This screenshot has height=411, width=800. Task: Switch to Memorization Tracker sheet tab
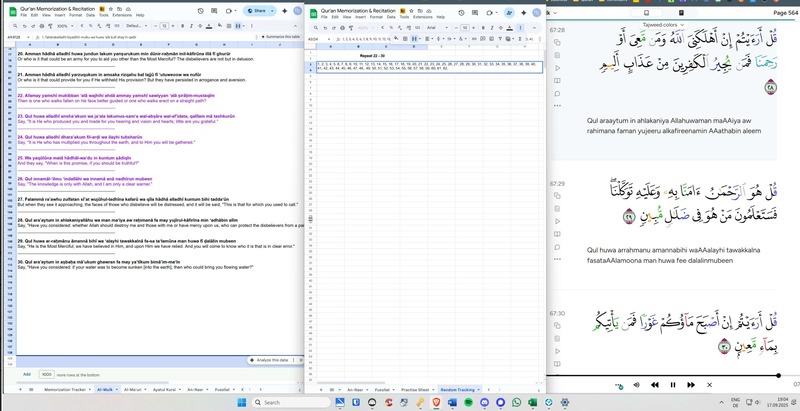pyautogui.click(x=65, y=390)
